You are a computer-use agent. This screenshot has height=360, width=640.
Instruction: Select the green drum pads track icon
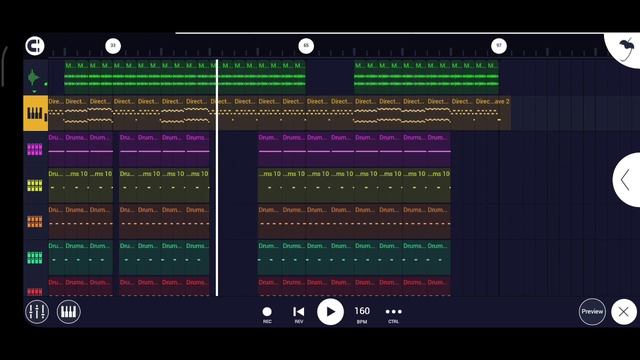35,258
